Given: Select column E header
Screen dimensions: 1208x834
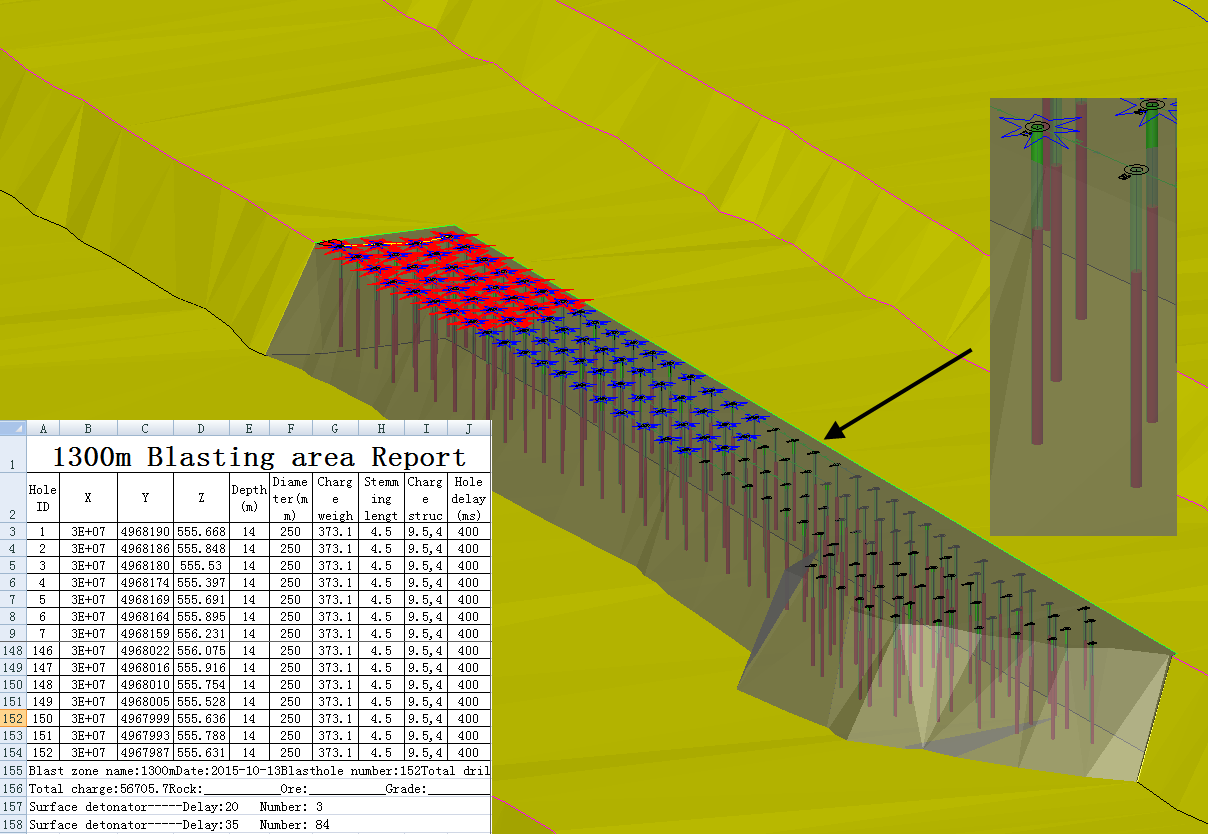Looking at the screenshot, I should 249,428.
